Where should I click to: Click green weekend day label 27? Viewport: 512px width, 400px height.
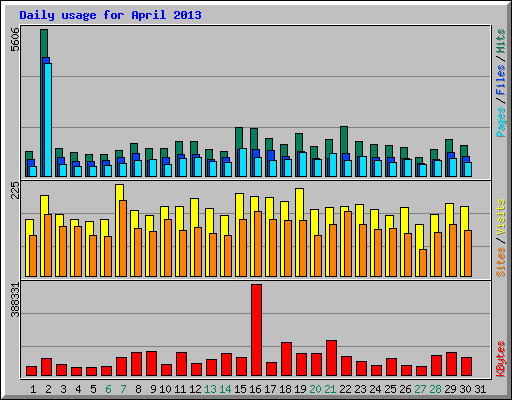[420, 389]
